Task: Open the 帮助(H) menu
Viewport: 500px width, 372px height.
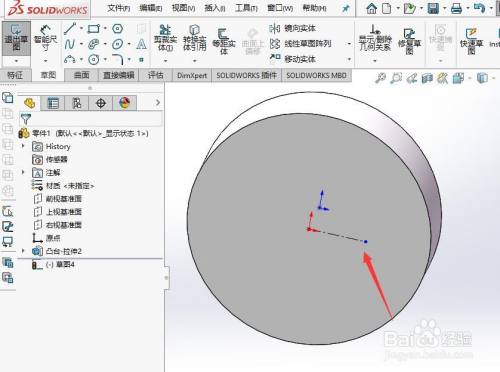Action: [314, 8]
